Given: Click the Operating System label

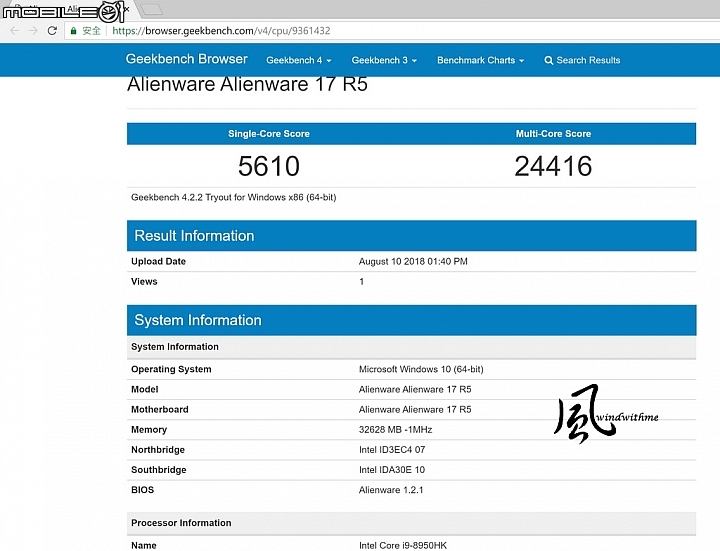Looking at the screenshot, I should click(x=171, y=369).
